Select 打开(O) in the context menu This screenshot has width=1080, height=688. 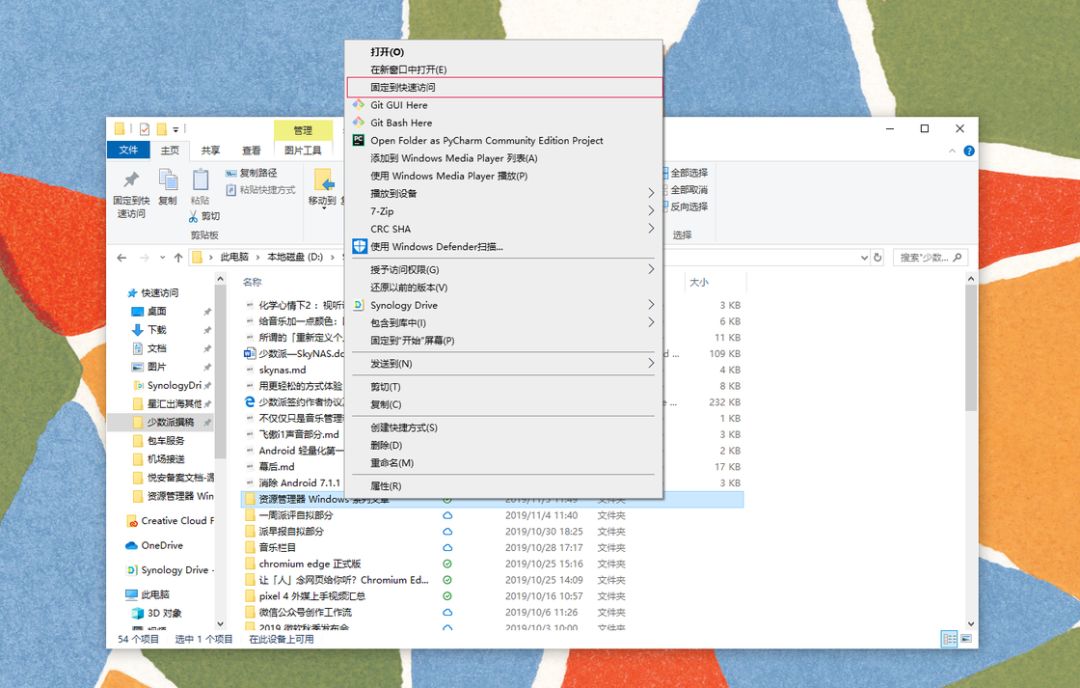tap(504, 52)
